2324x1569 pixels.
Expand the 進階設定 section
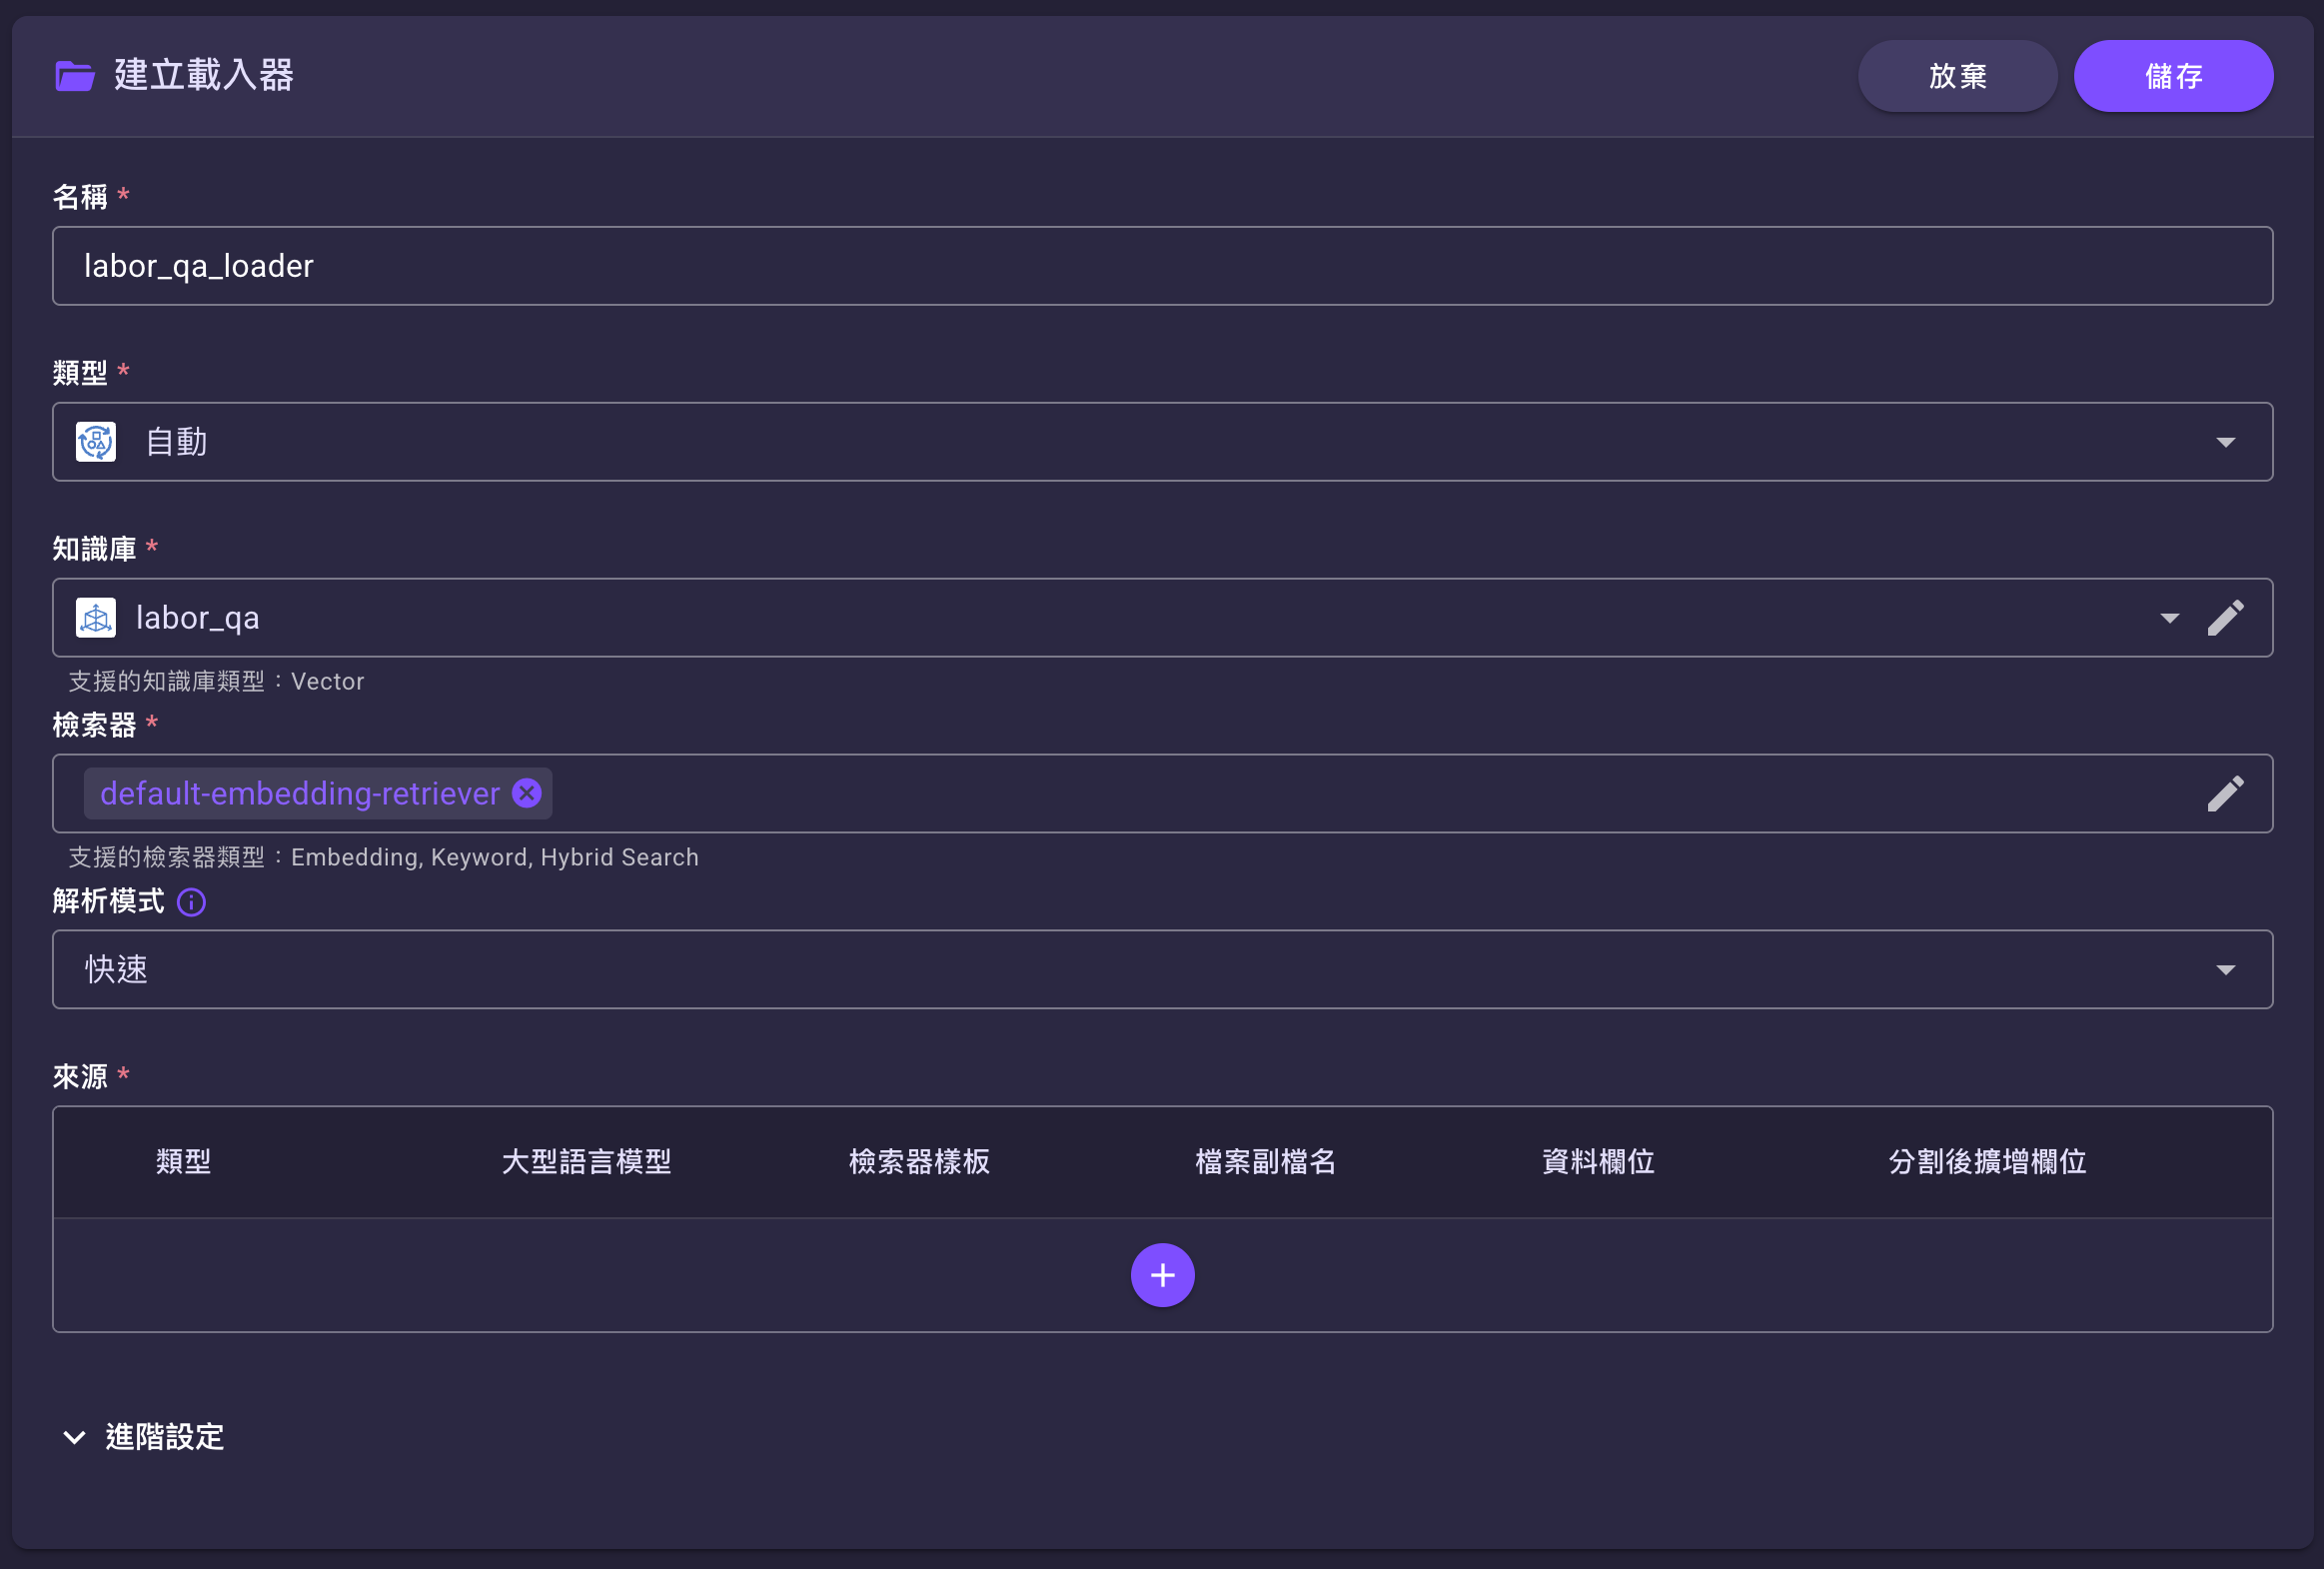click(x=144, y=1437)
